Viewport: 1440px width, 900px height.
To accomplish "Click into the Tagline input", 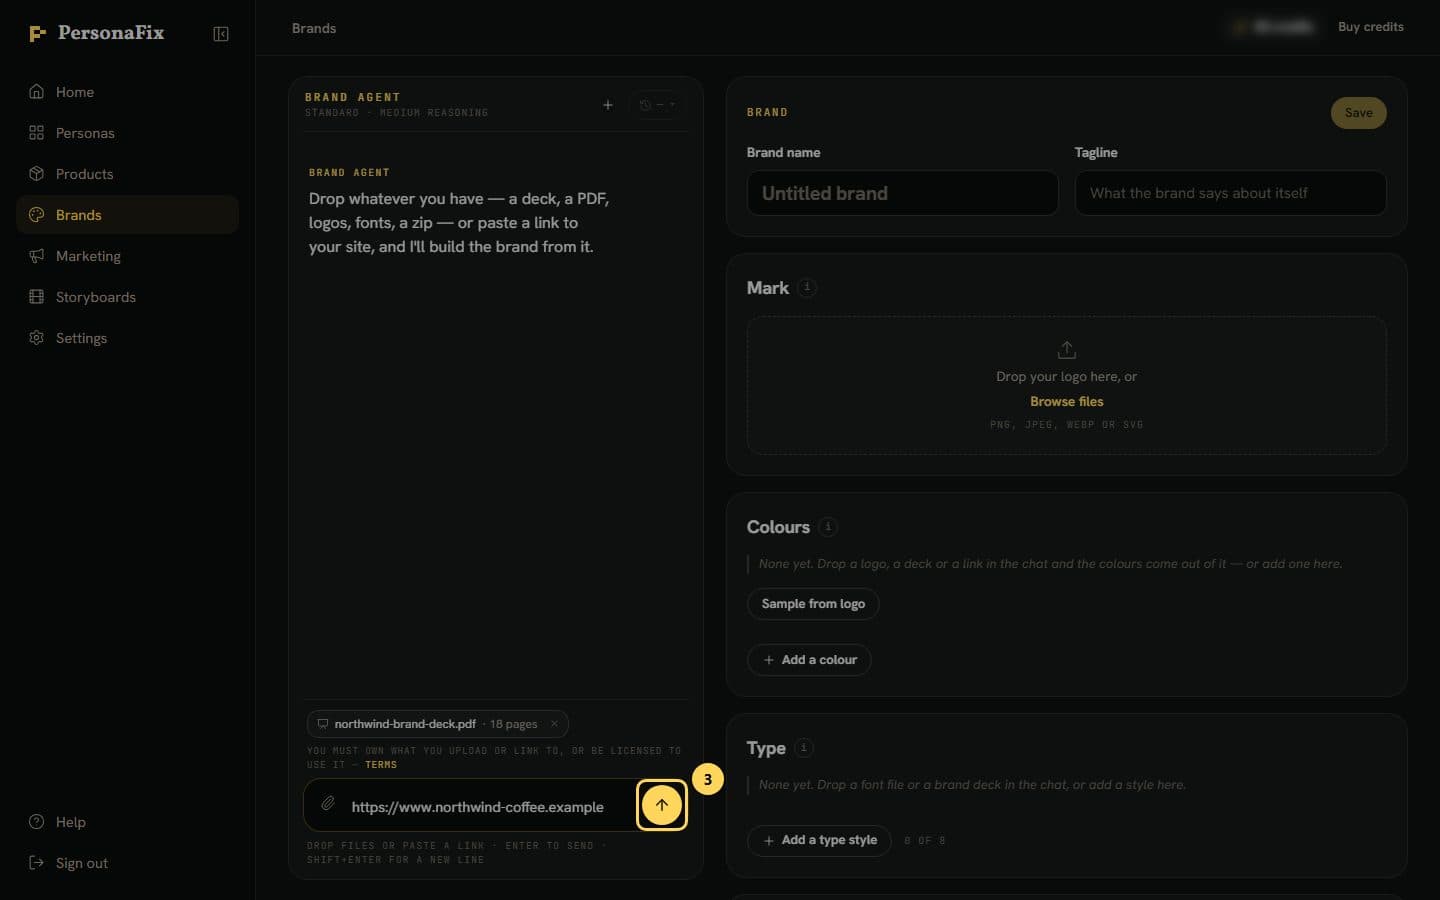I will (x=1231, y=193).
